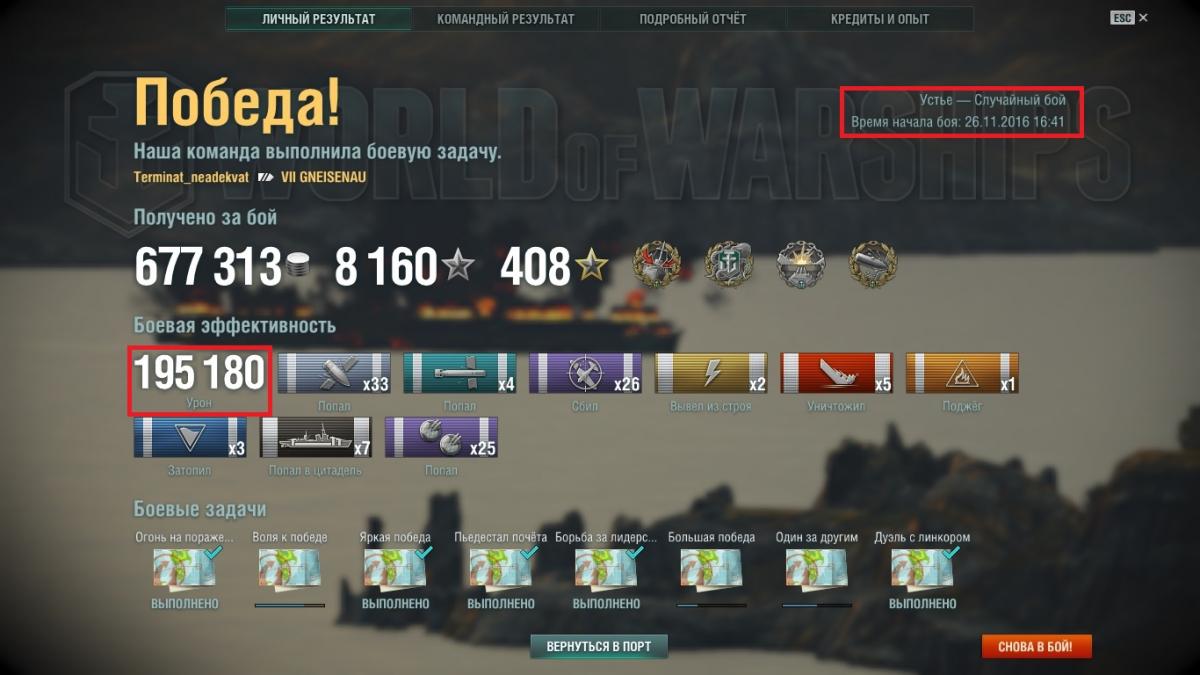The image size is (1200, 675).
Task: Click the secondary battery hits ribbon x25
Action: coord(441,438)
